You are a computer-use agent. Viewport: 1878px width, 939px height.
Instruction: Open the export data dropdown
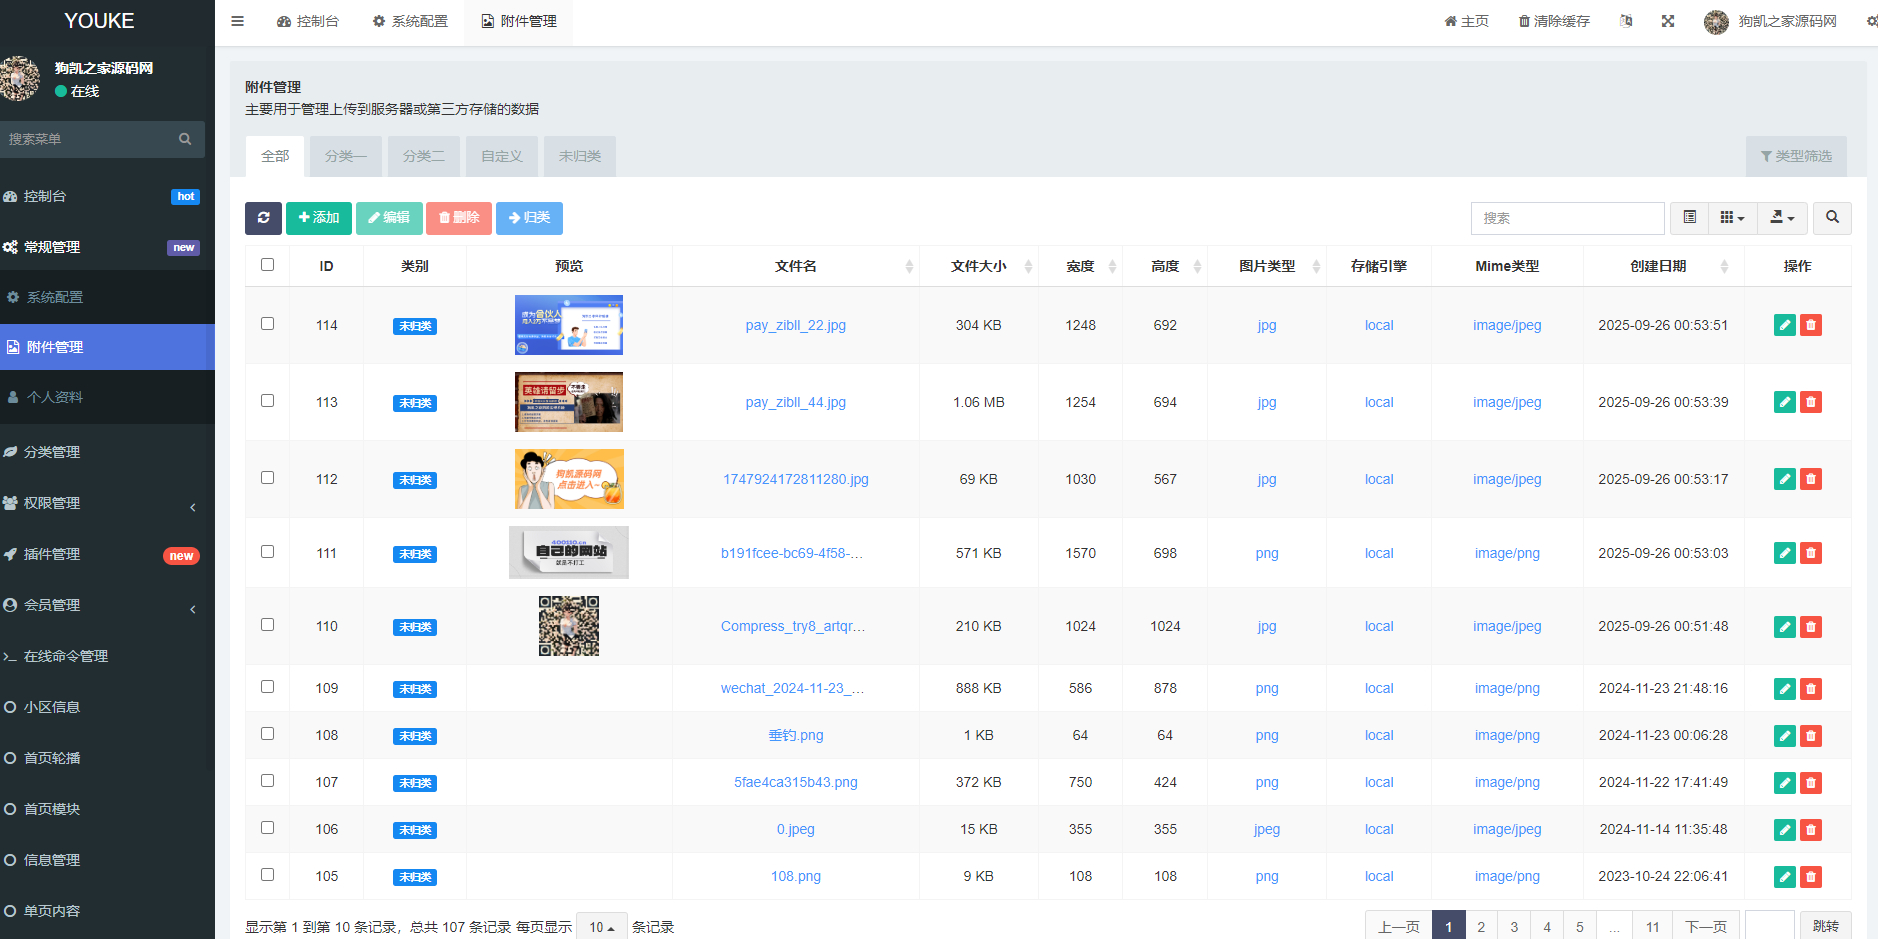click(1782, 218)
